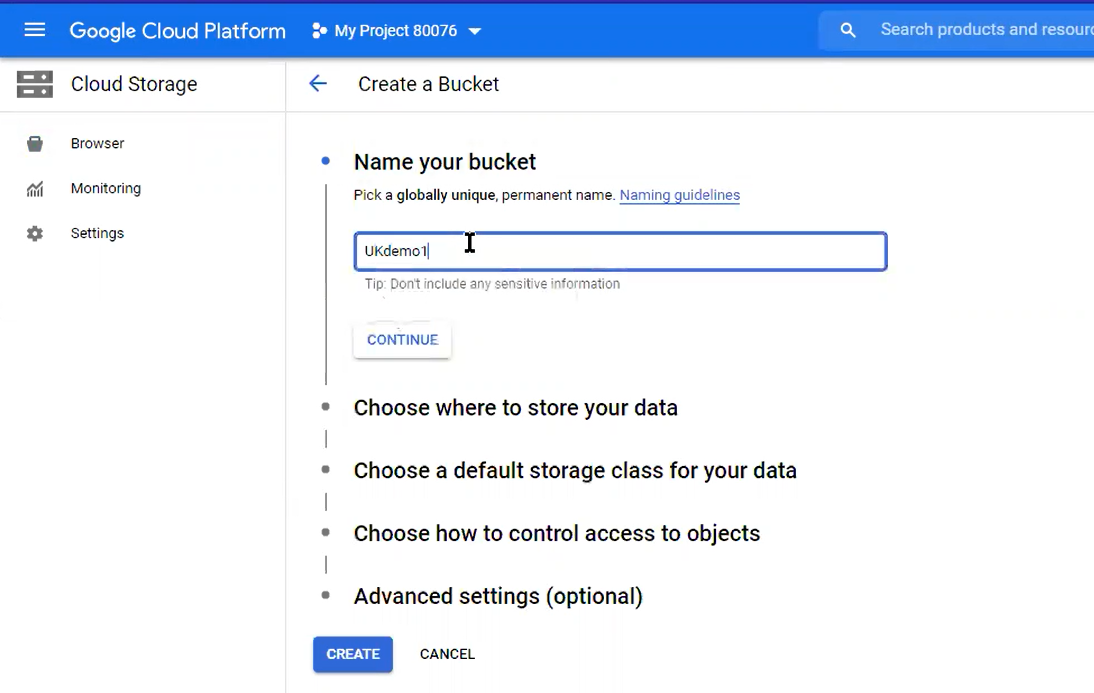The width and height of the screenshot is (1094, 693).
Task: Expand the My Project 80076 dropdown arrow
Action: click(x=475, y=31)
